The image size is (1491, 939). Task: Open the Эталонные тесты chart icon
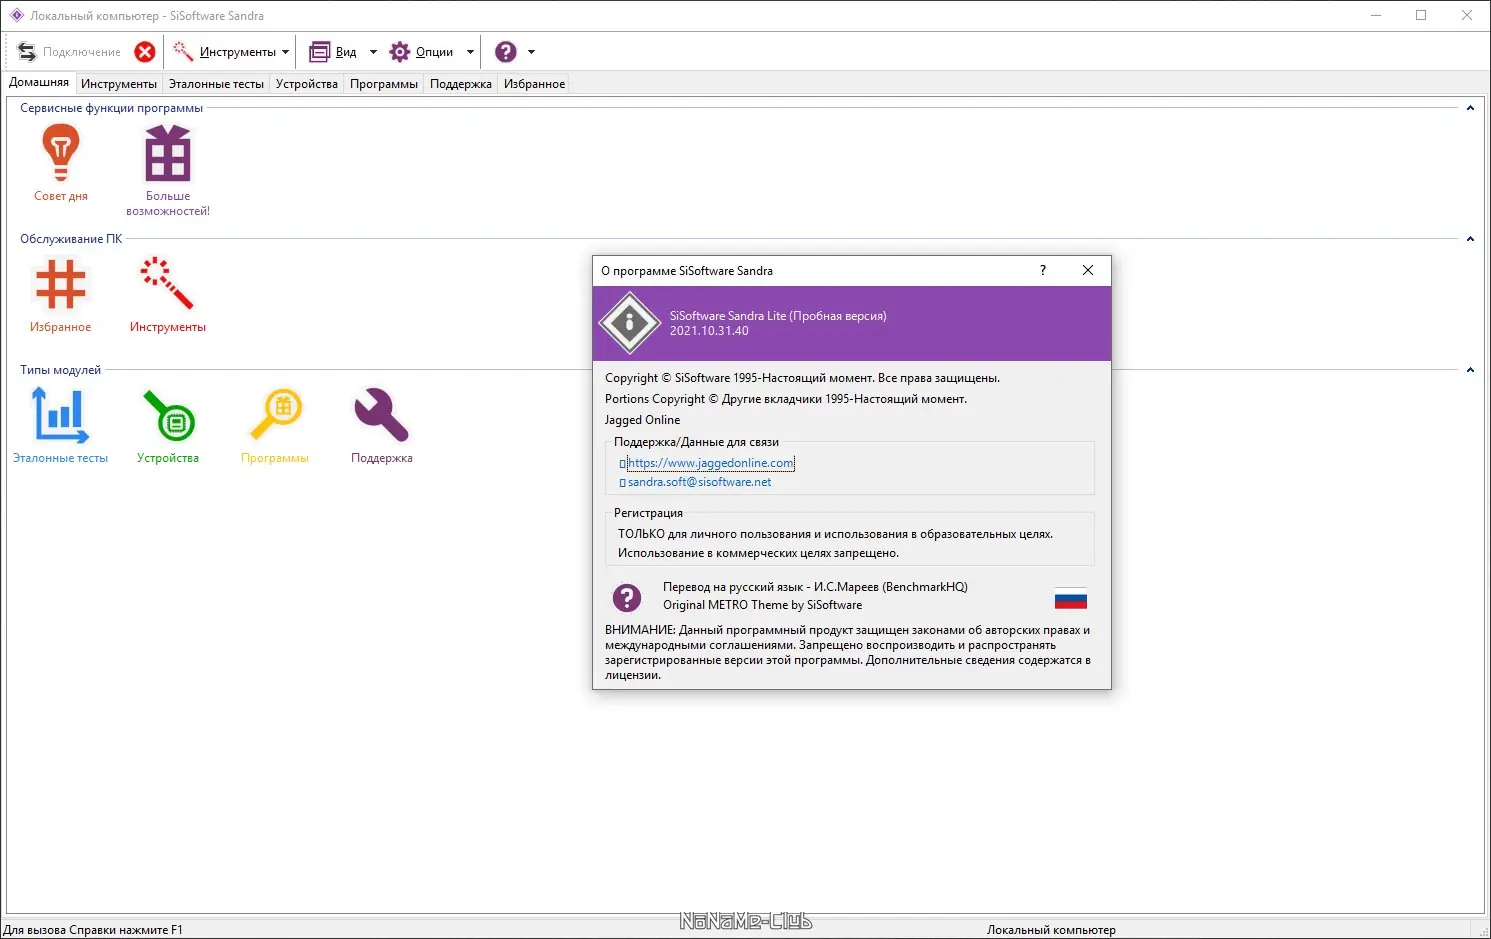click(61, 415)
